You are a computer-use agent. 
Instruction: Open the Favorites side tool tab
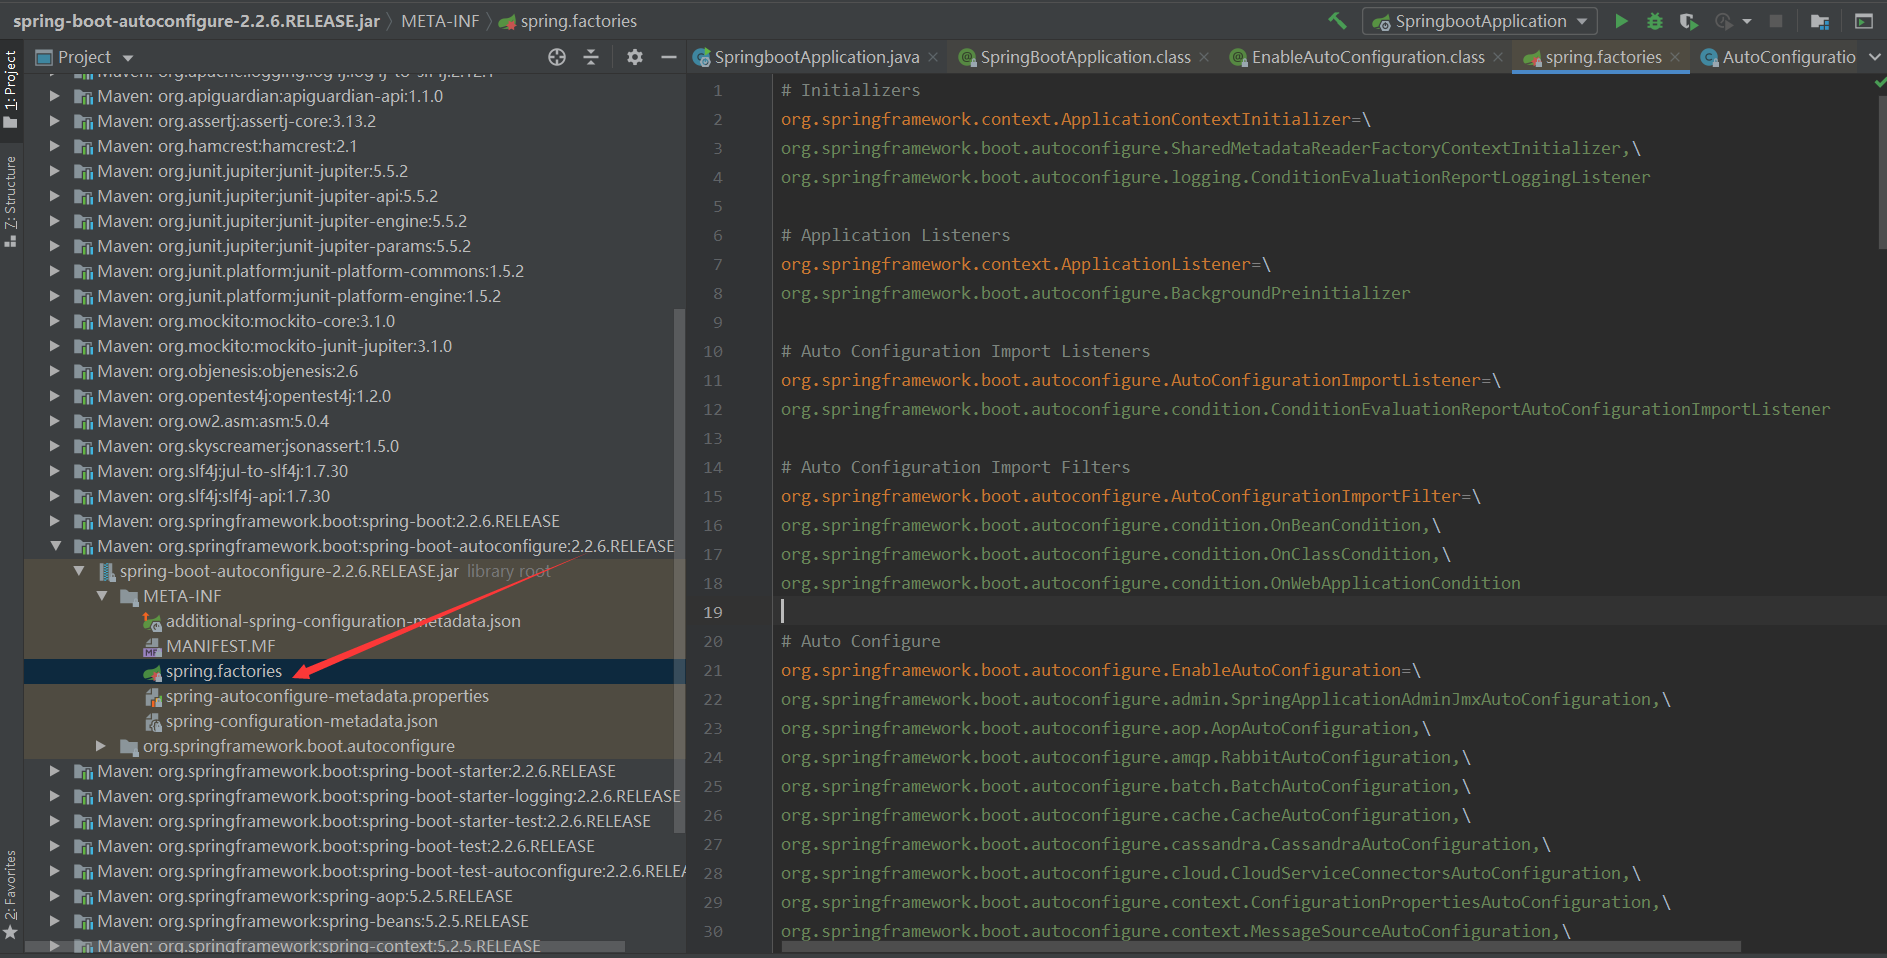pos(11,895)
